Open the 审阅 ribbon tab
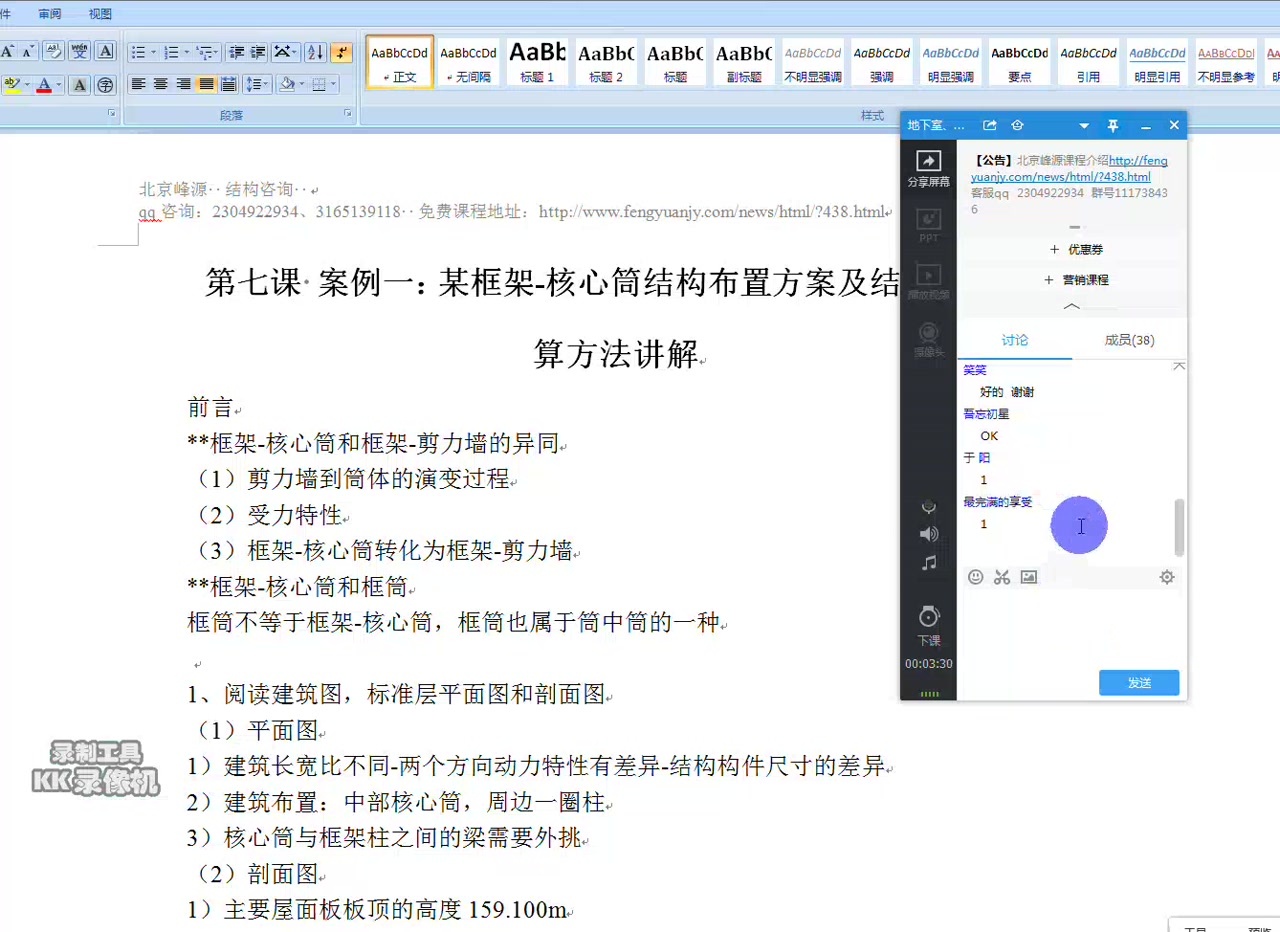This screenshot has height=932, width=1280. (x=50, y=14)
